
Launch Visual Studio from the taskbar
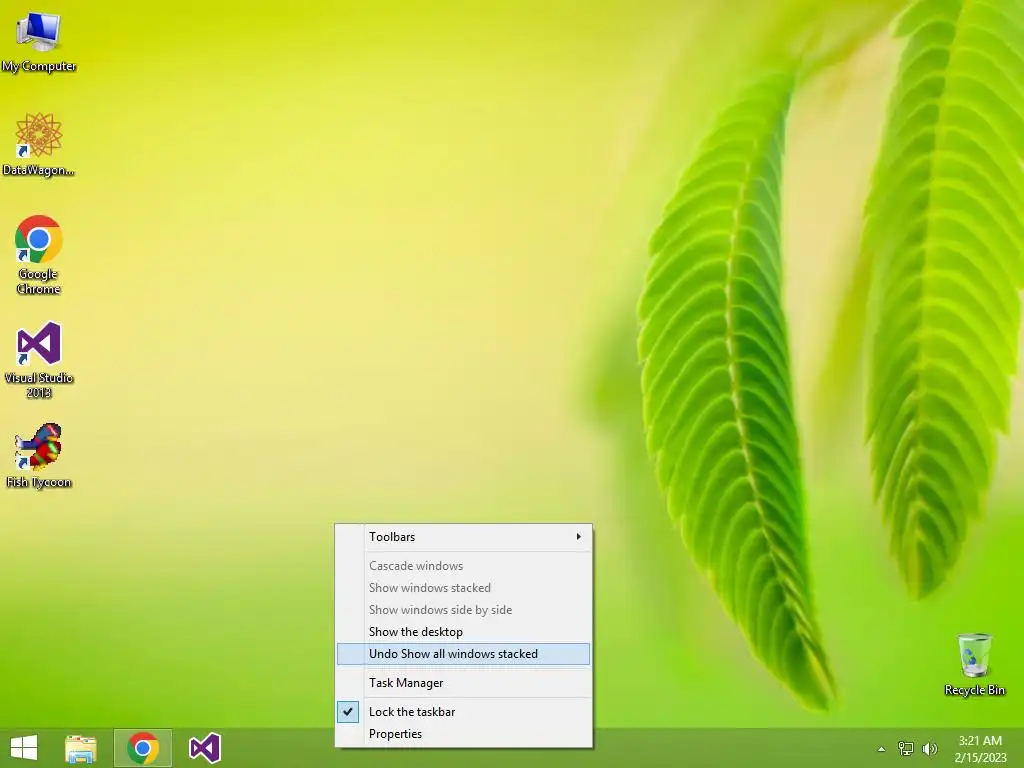(205, 748)
